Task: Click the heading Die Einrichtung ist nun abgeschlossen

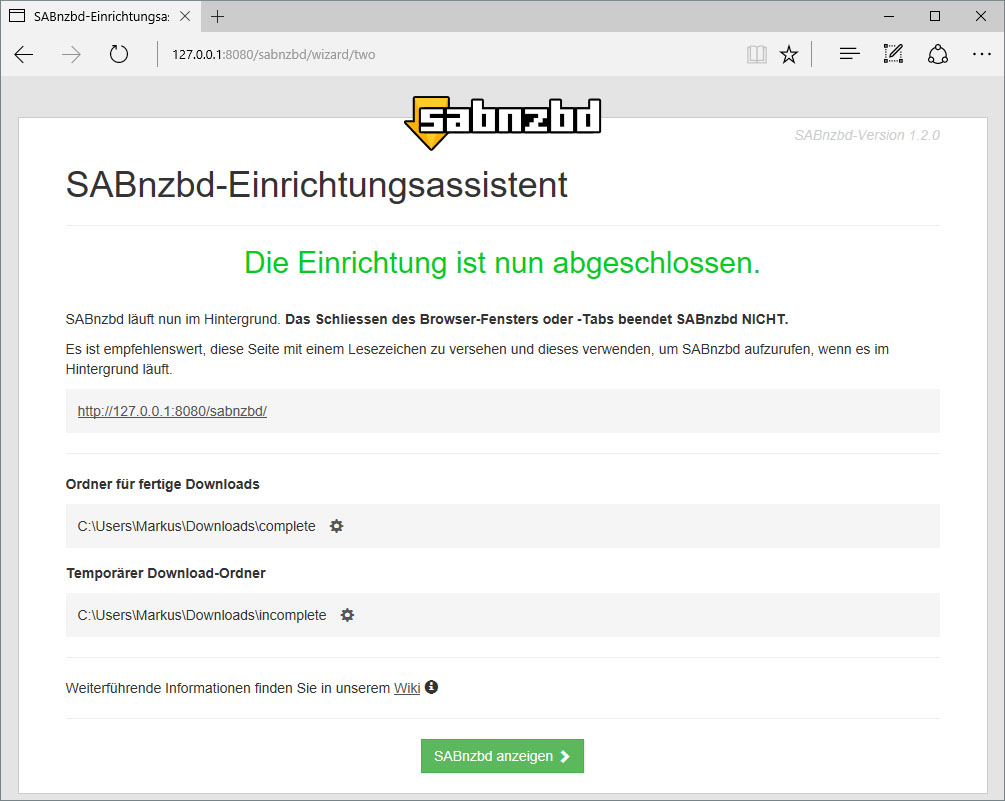Action: pyautogui.click(x=502, y=263)
